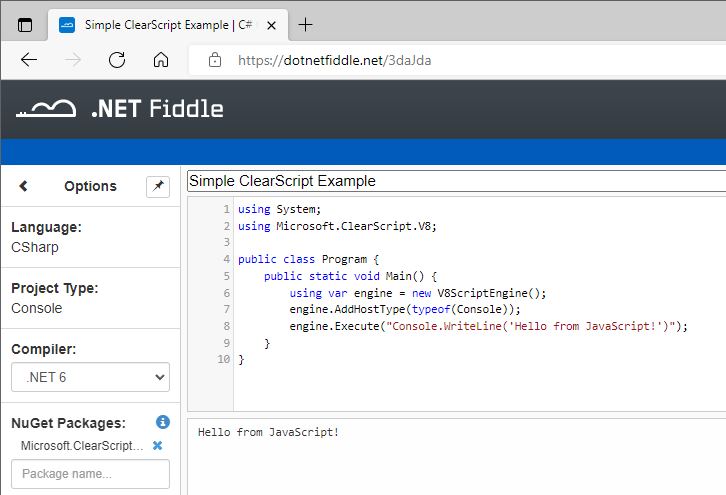Click the address bar URL
The width and height of the screenshot is (726, 495).
click(x=334, y=60)
